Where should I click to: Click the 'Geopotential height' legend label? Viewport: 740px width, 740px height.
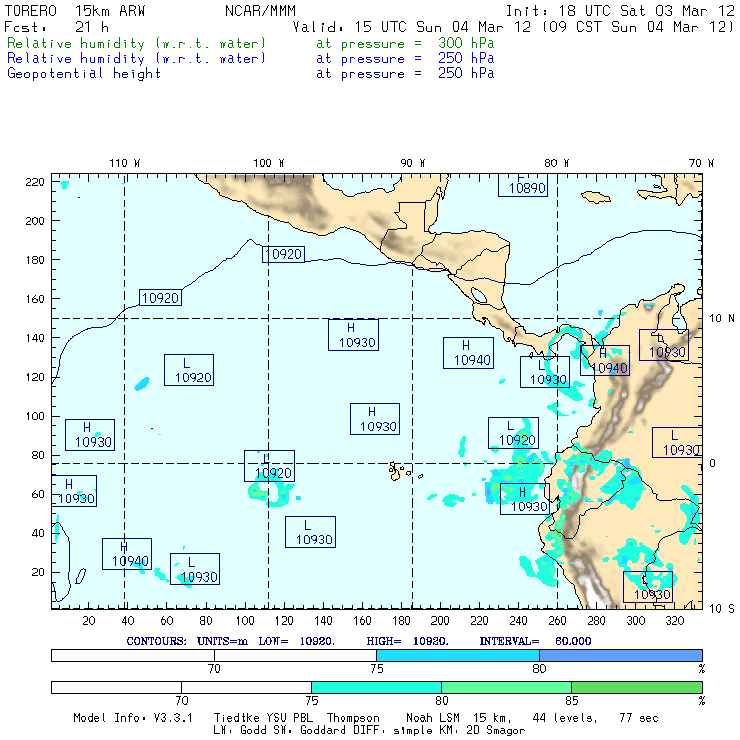pyautogui.click(x=84, y=74)
